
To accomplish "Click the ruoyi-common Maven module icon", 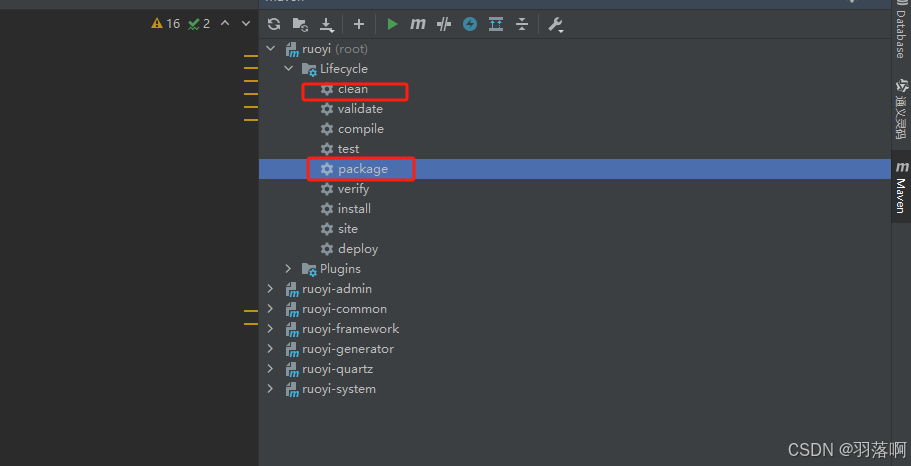I will 292,309.
